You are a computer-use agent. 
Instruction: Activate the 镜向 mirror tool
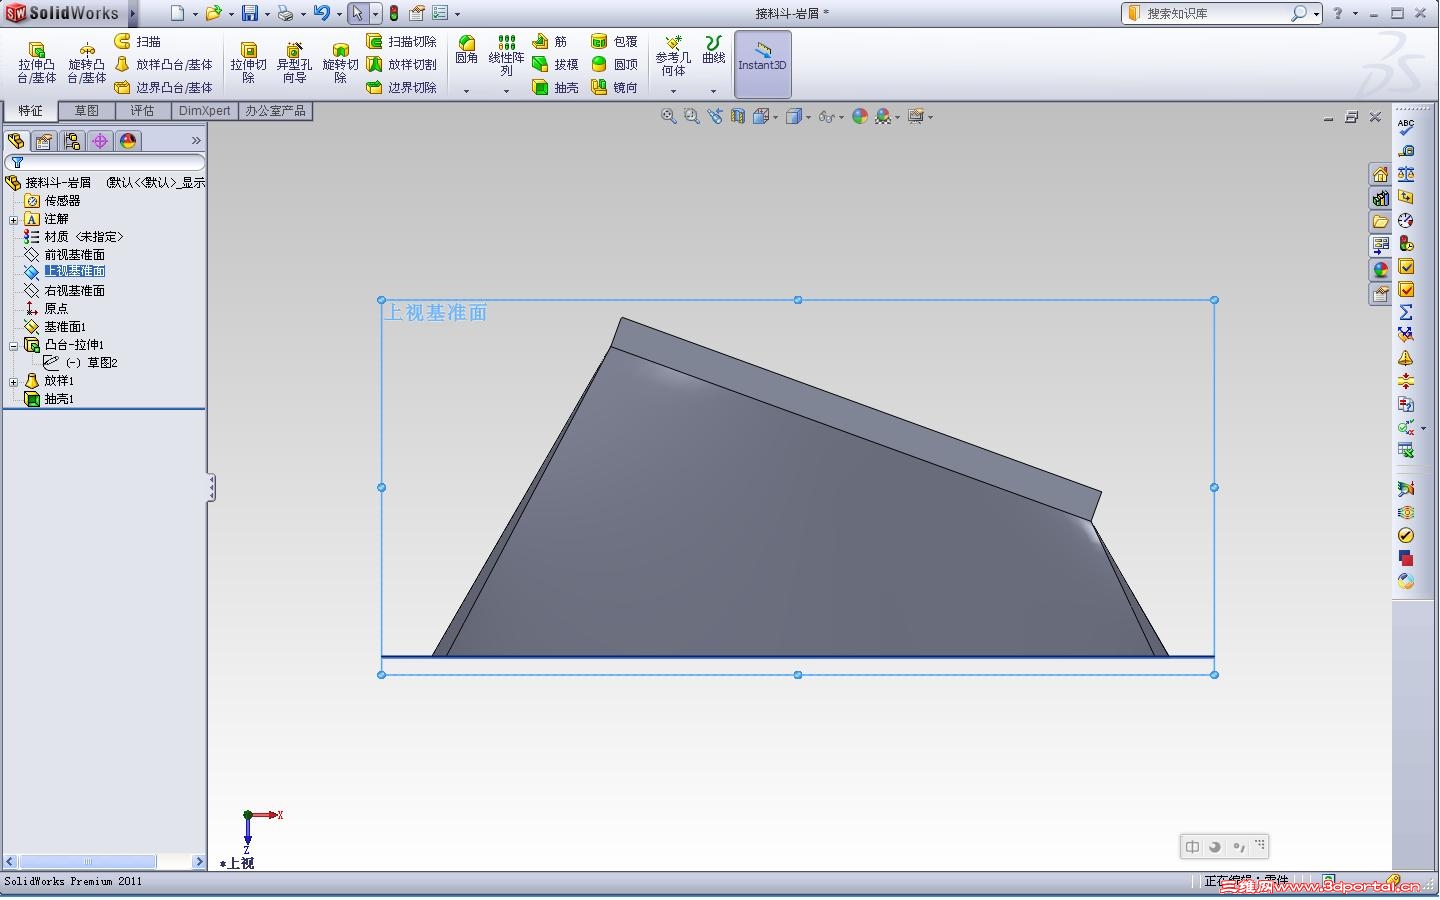point(614,87)
